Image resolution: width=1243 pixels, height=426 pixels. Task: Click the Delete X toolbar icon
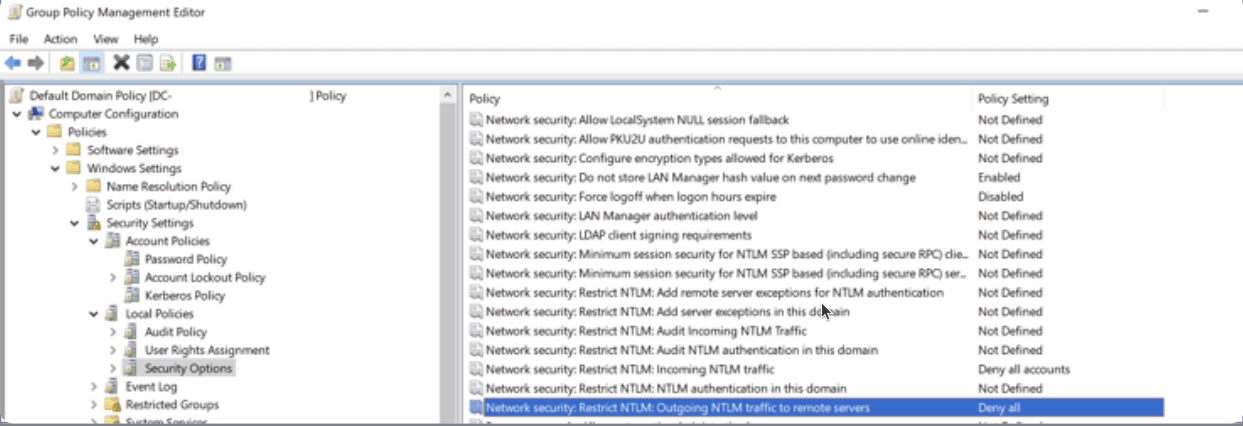click(x=121, y=64)
